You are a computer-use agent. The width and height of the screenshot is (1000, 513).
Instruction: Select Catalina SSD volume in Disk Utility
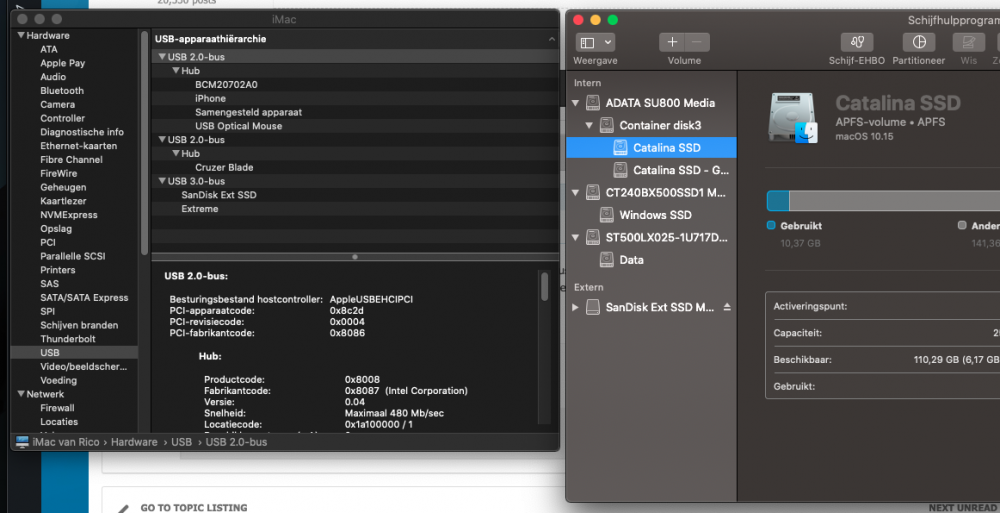point(651,147)
